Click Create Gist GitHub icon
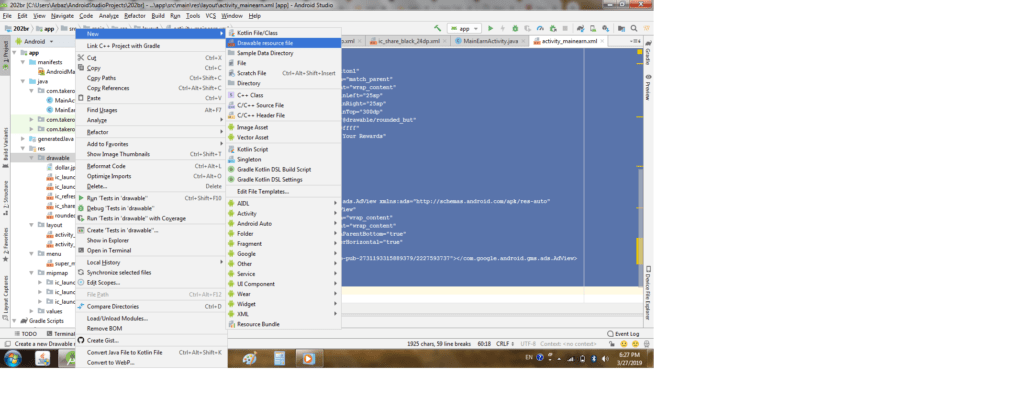 [x=81, y=340]
